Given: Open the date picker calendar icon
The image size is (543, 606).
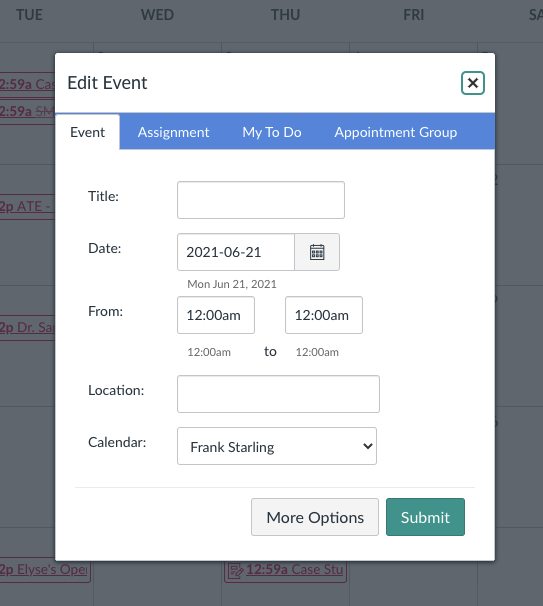Looking at the screenshot, I should point(317,252).
